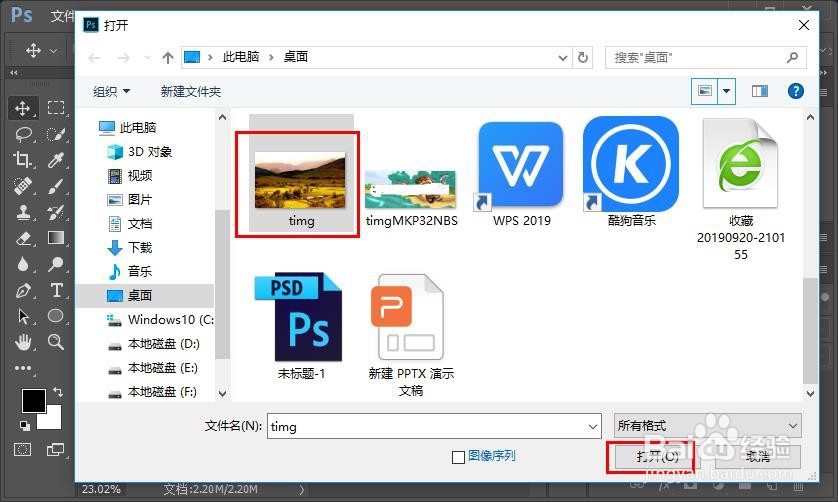Image resolution: width=838 pixels, height=502 pixels.
Task: Reset default foreground and background colors
Action: tap(25, 426)
